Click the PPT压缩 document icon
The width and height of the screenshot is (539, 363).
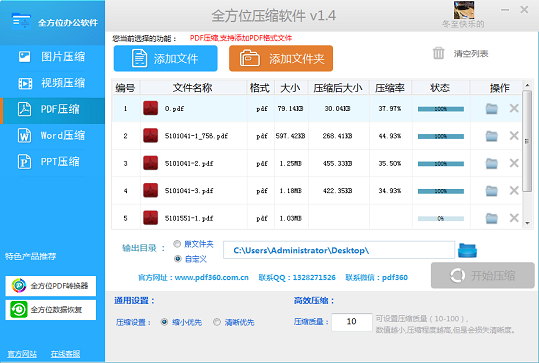pos(24,162)
